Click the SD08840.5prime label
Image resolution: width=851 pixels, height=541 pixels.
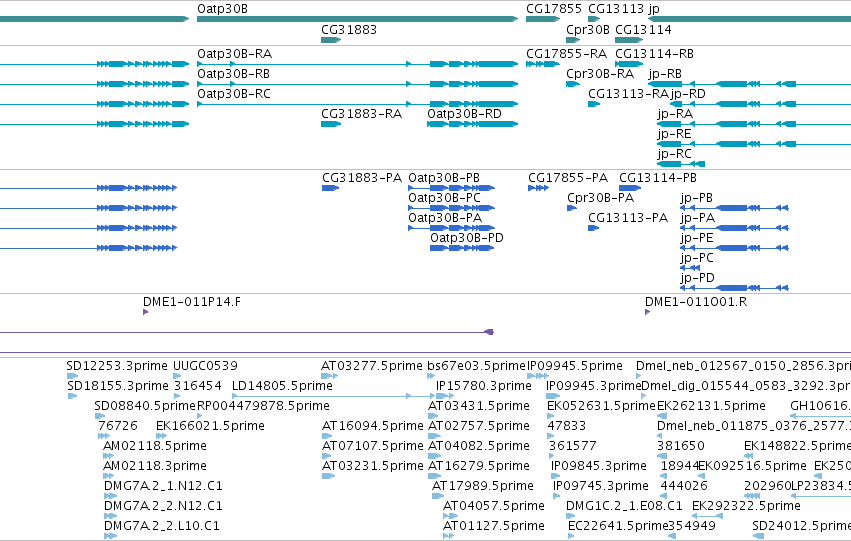144,406
